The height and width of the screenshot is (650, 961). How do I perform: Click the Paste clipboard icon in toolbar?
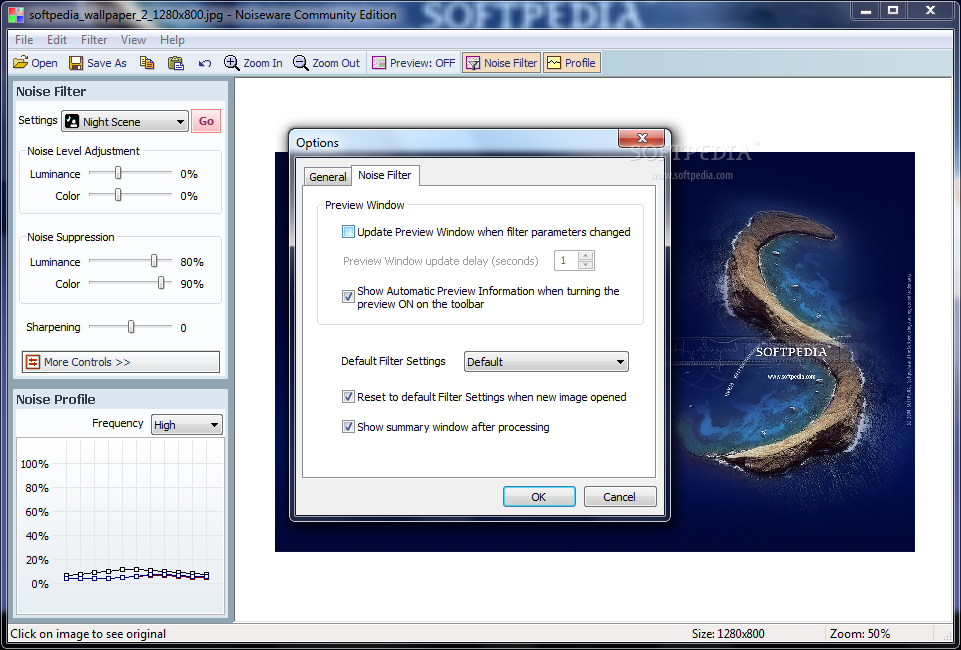click(176, 62)
